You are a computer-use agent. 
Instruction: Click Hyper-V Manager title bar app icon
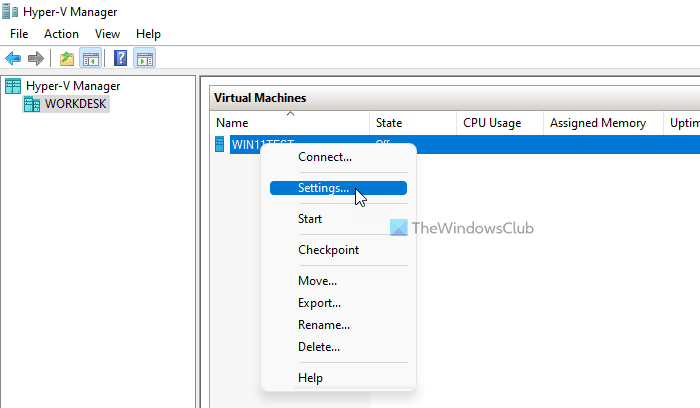pyautogui.click(x=10, y=12)
